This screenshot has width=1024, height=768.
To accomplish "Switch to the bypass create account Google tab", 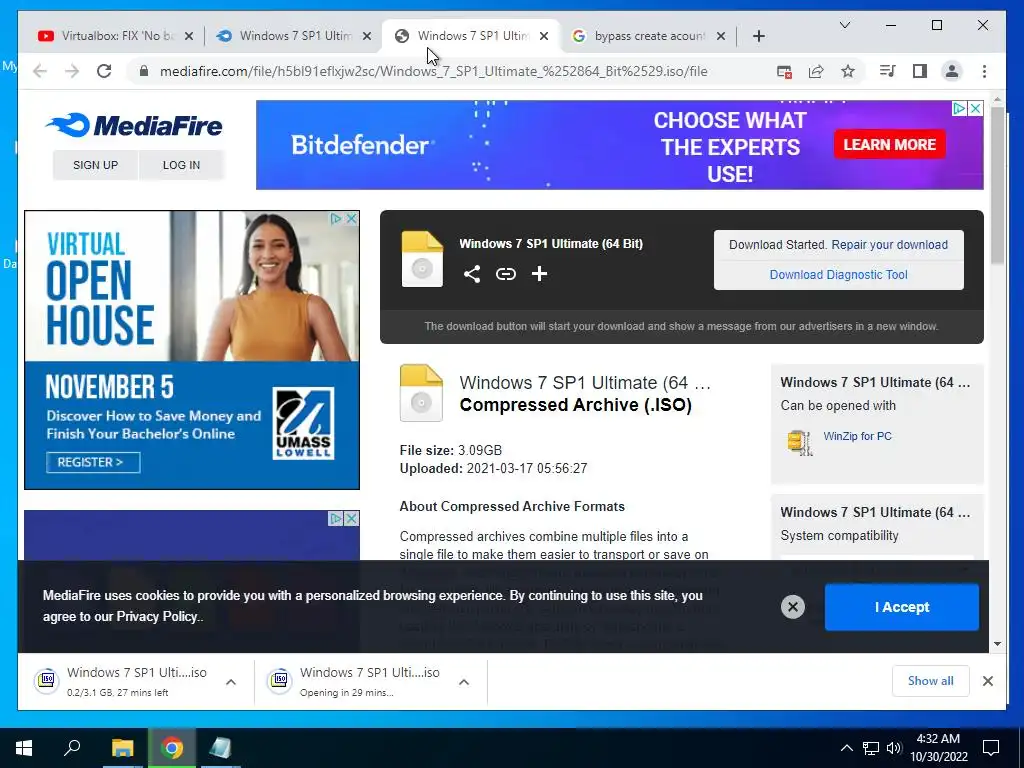I will (x=647, y=36).
